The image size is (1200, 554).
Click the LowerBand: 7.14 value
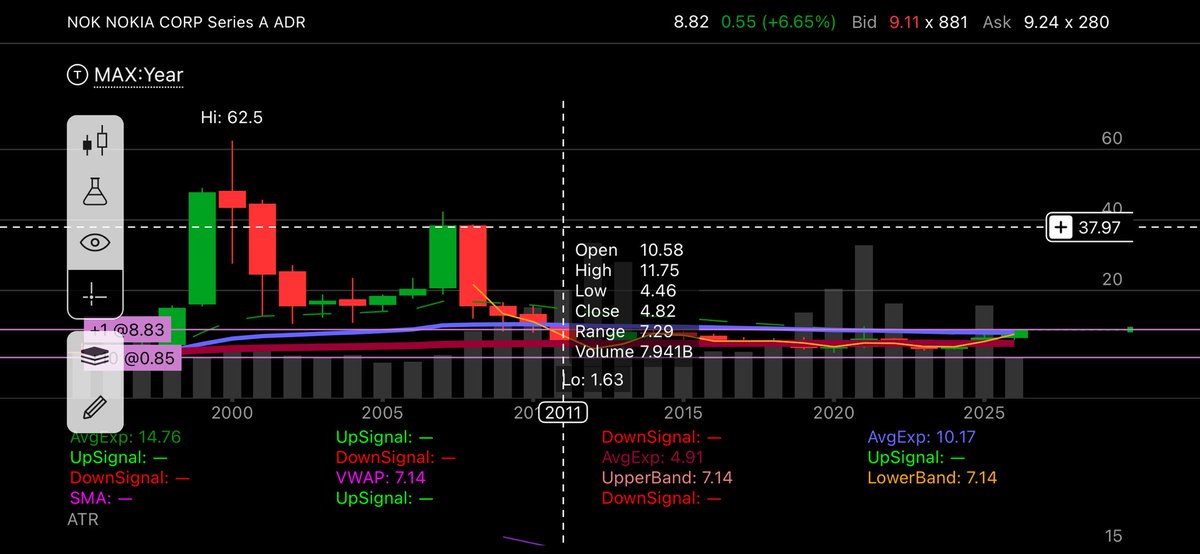(x=932, y=478)
